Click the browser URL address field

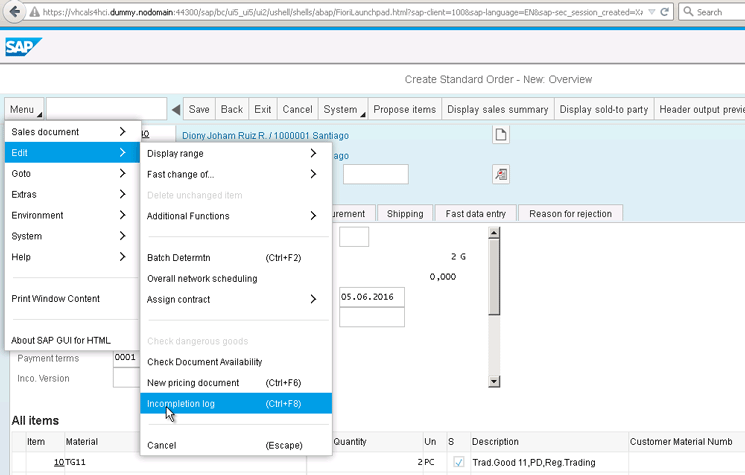click(342, 12)
